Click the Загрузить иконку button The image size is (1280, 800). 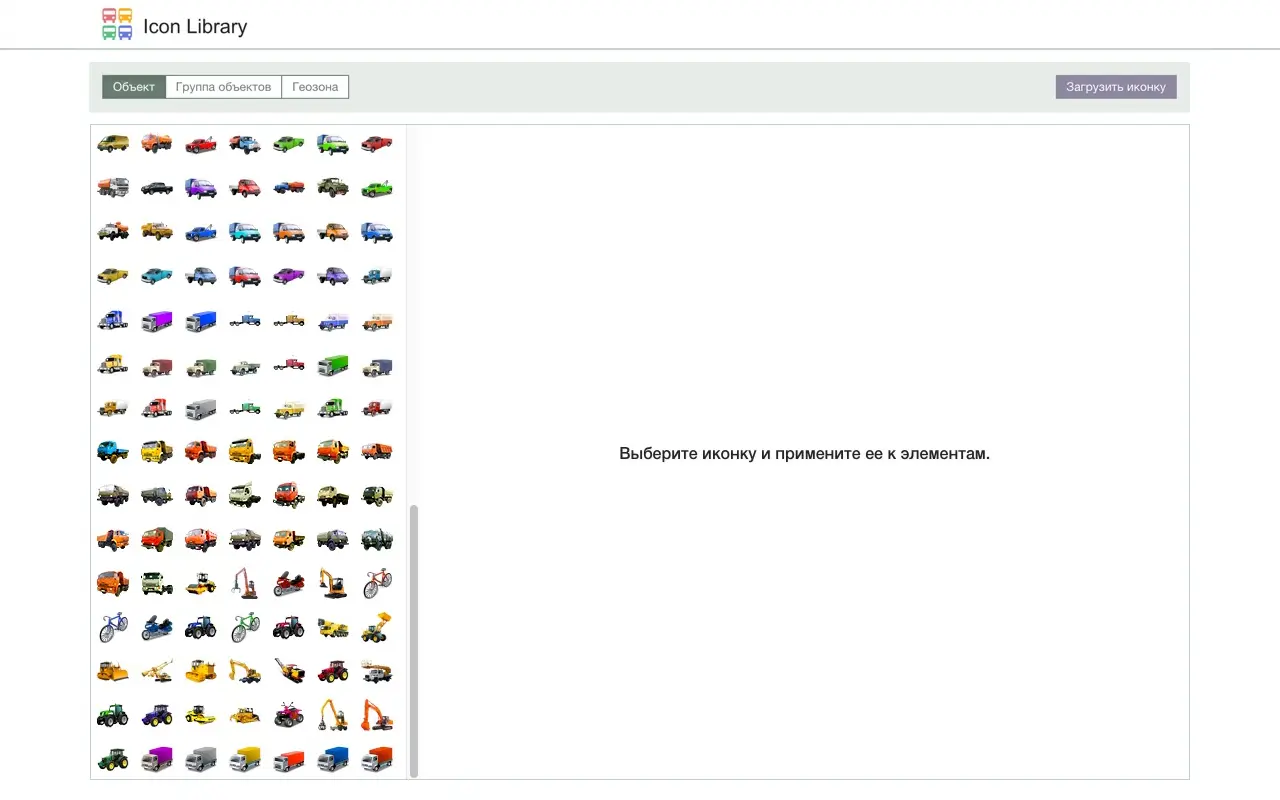click(x=1116, y=87)
